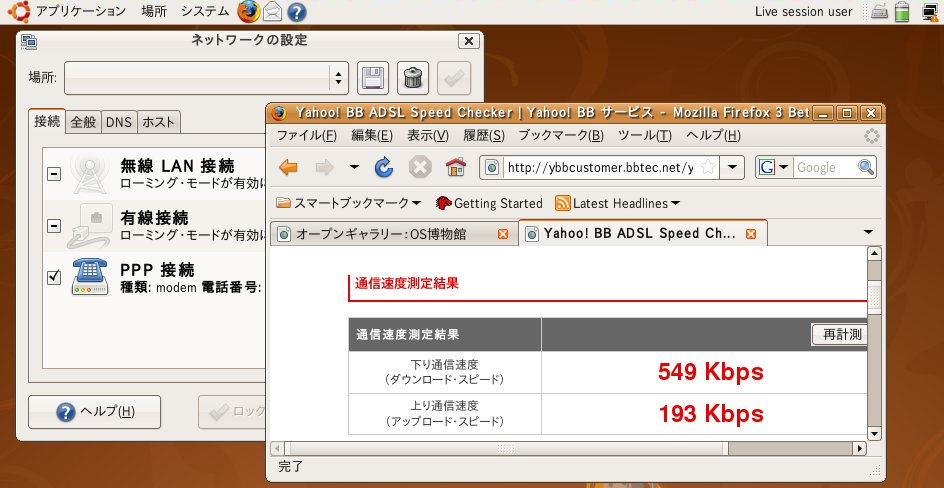Close the オープンギャラリー tab
Screen dimensions: 944x488
point(503,234)
